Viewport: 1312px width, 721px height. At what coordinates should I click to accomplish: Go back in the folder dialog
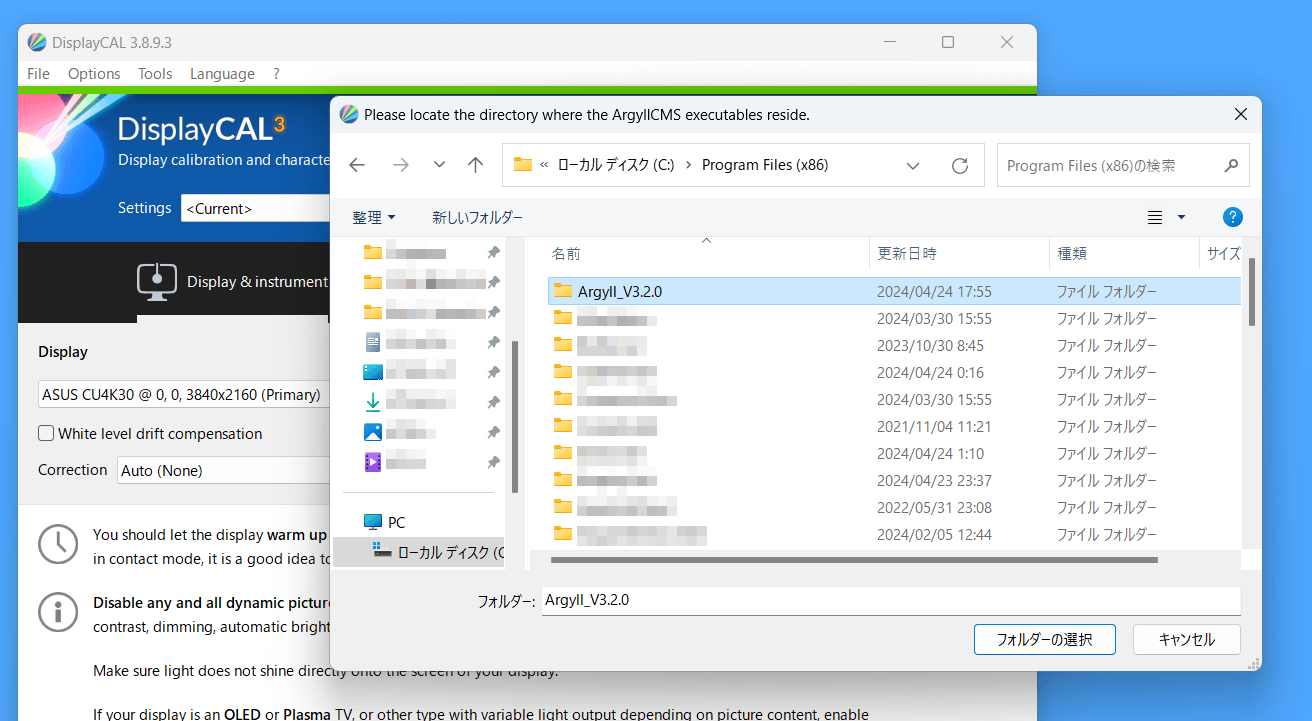tap(357, 165)
